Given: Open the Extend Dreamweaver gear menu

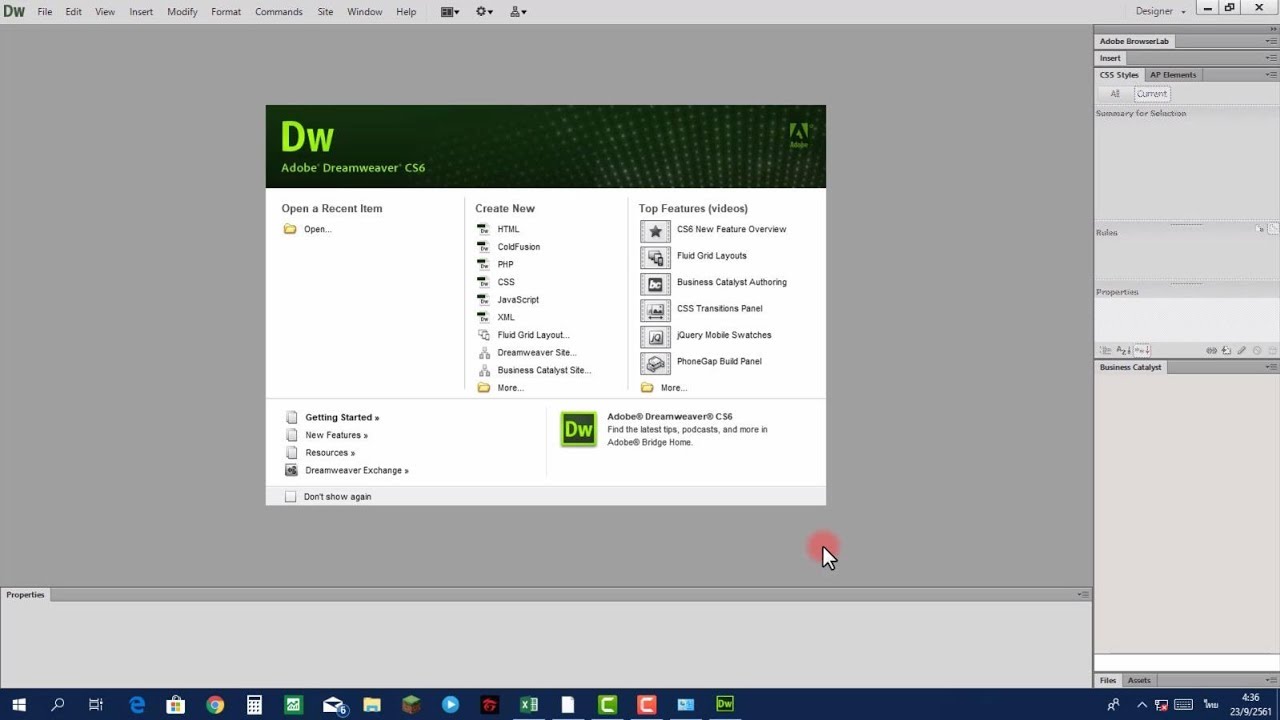Looking at the screenshot, I should (x=485, y=12).
